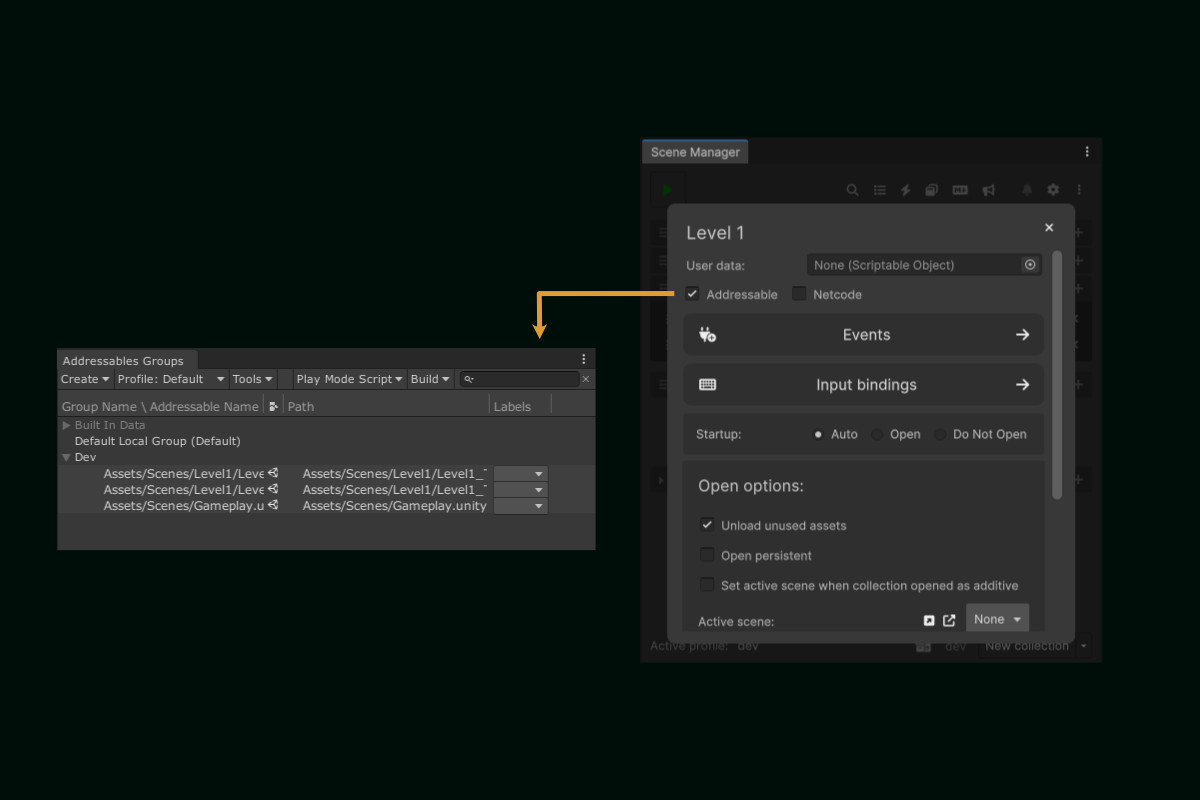The width and height of the screenshot is (1200, 800).
Task: Click the green play button in Scene Manager
Action: coord(667,189)
